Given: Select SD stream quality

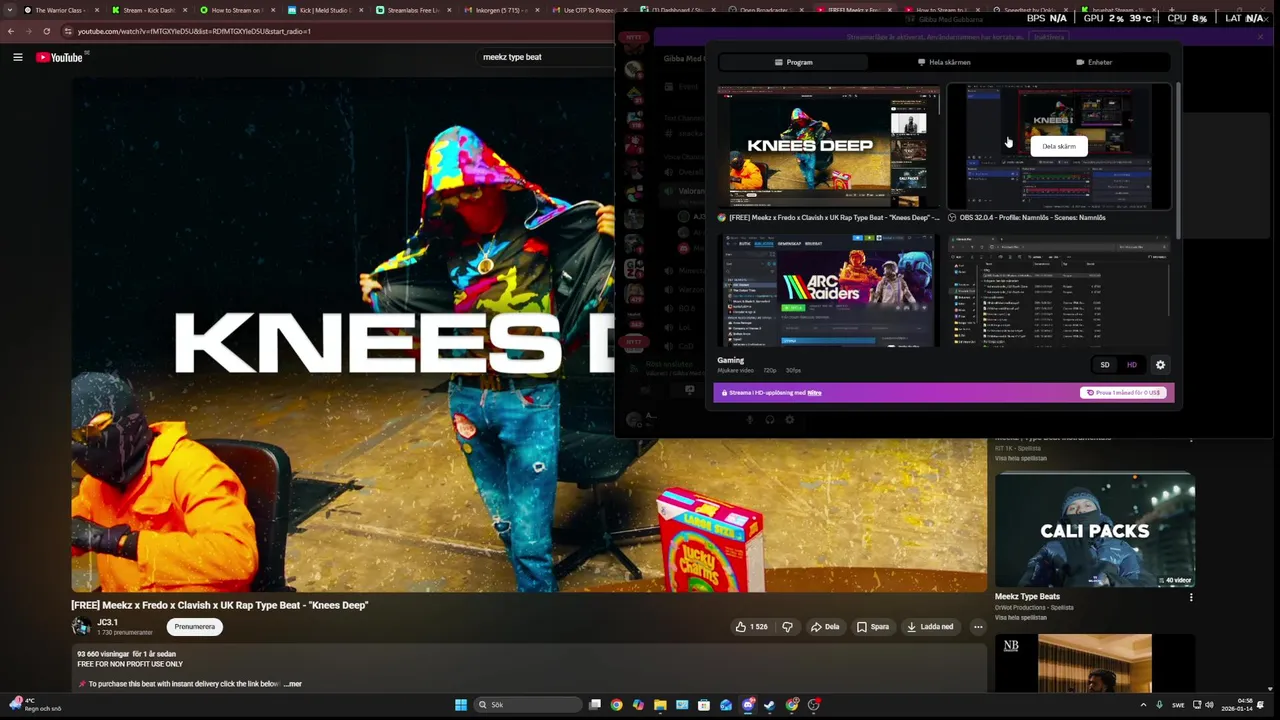Looking at the screenshot, I should pos(1105,365).
